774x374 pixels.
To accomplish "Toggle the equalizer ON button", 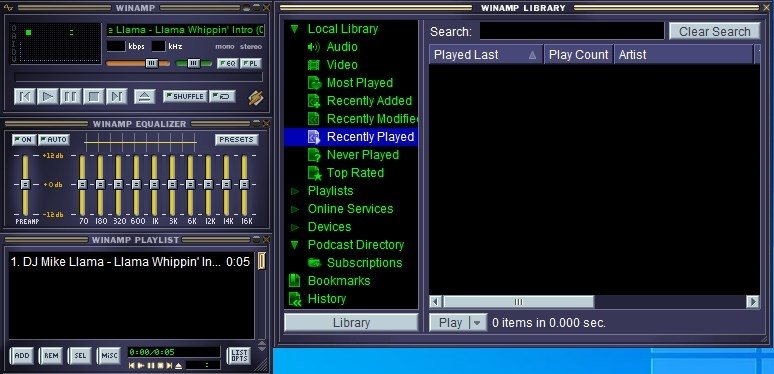I will click(x=24, y=140).
